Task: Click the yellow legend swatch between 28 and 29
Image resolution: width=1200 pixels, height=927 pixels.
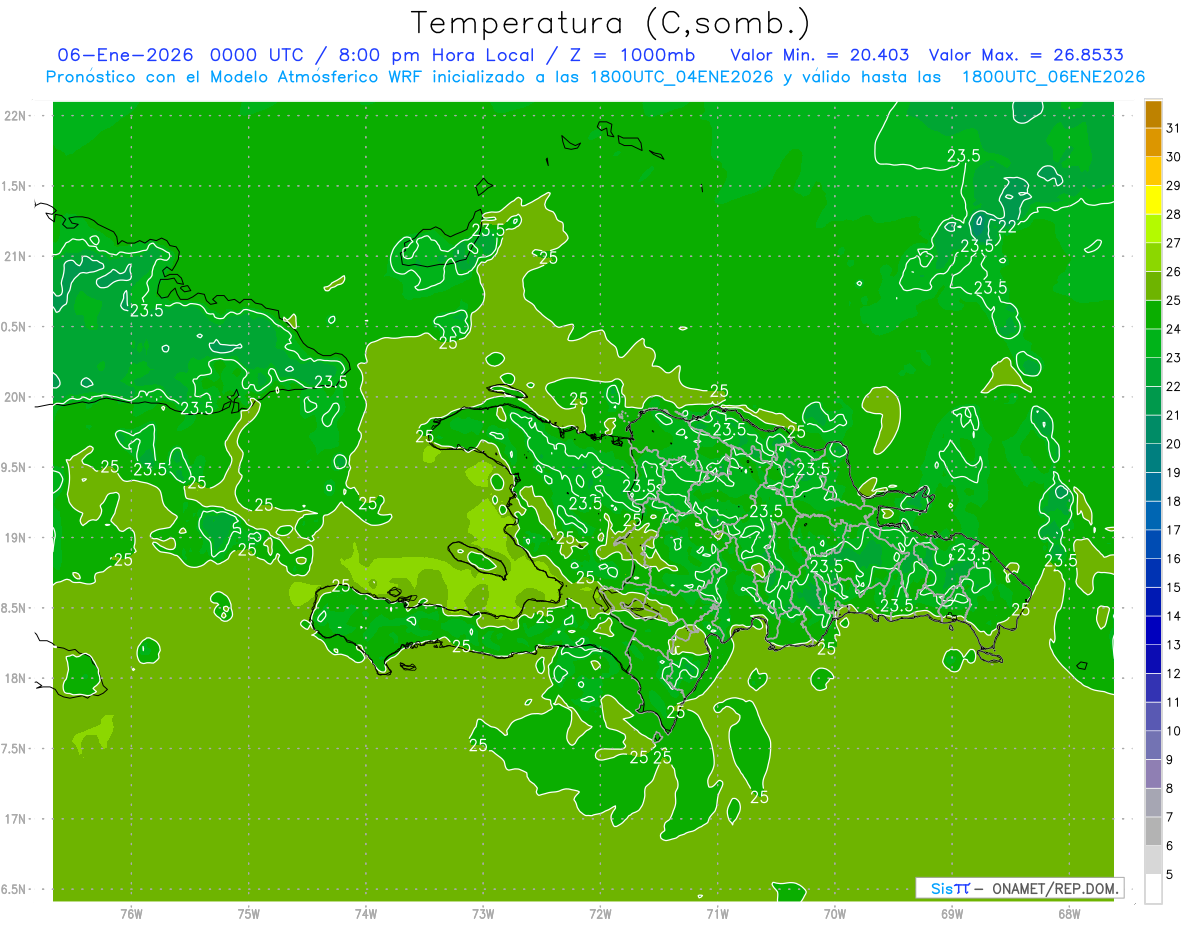Action: (1153, 200)
